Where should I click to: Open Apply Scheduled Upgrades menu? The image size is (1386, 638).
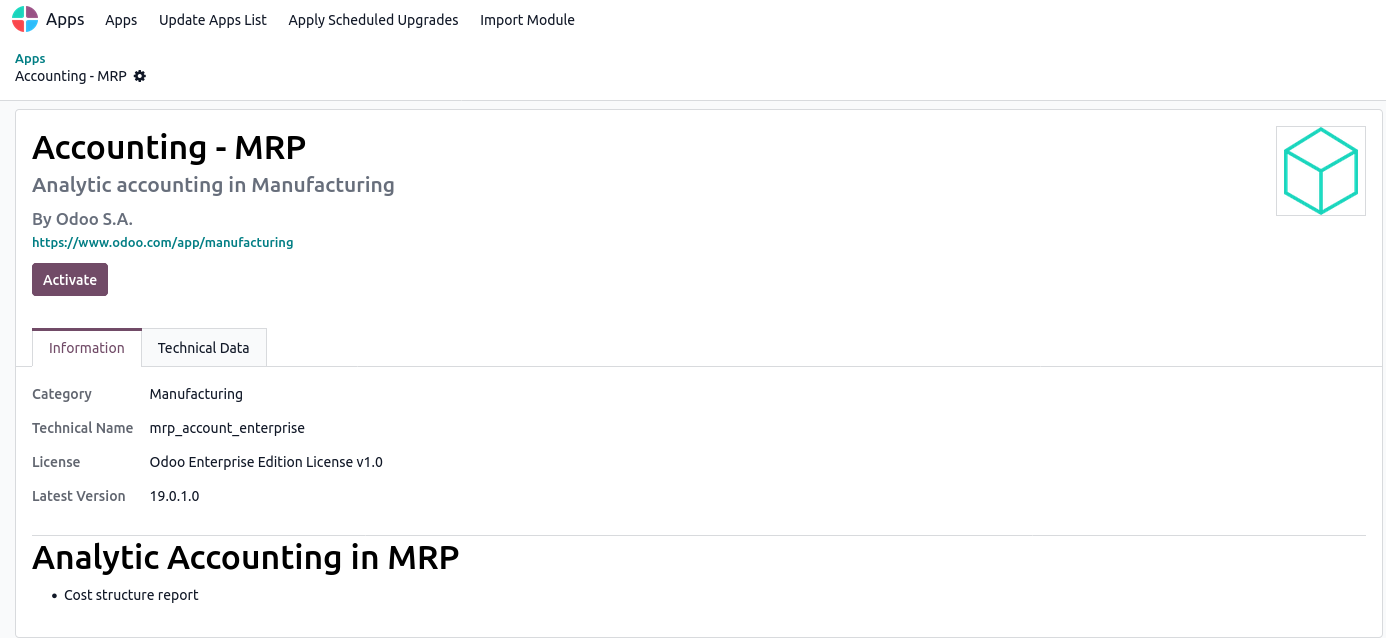pos(373,20)
